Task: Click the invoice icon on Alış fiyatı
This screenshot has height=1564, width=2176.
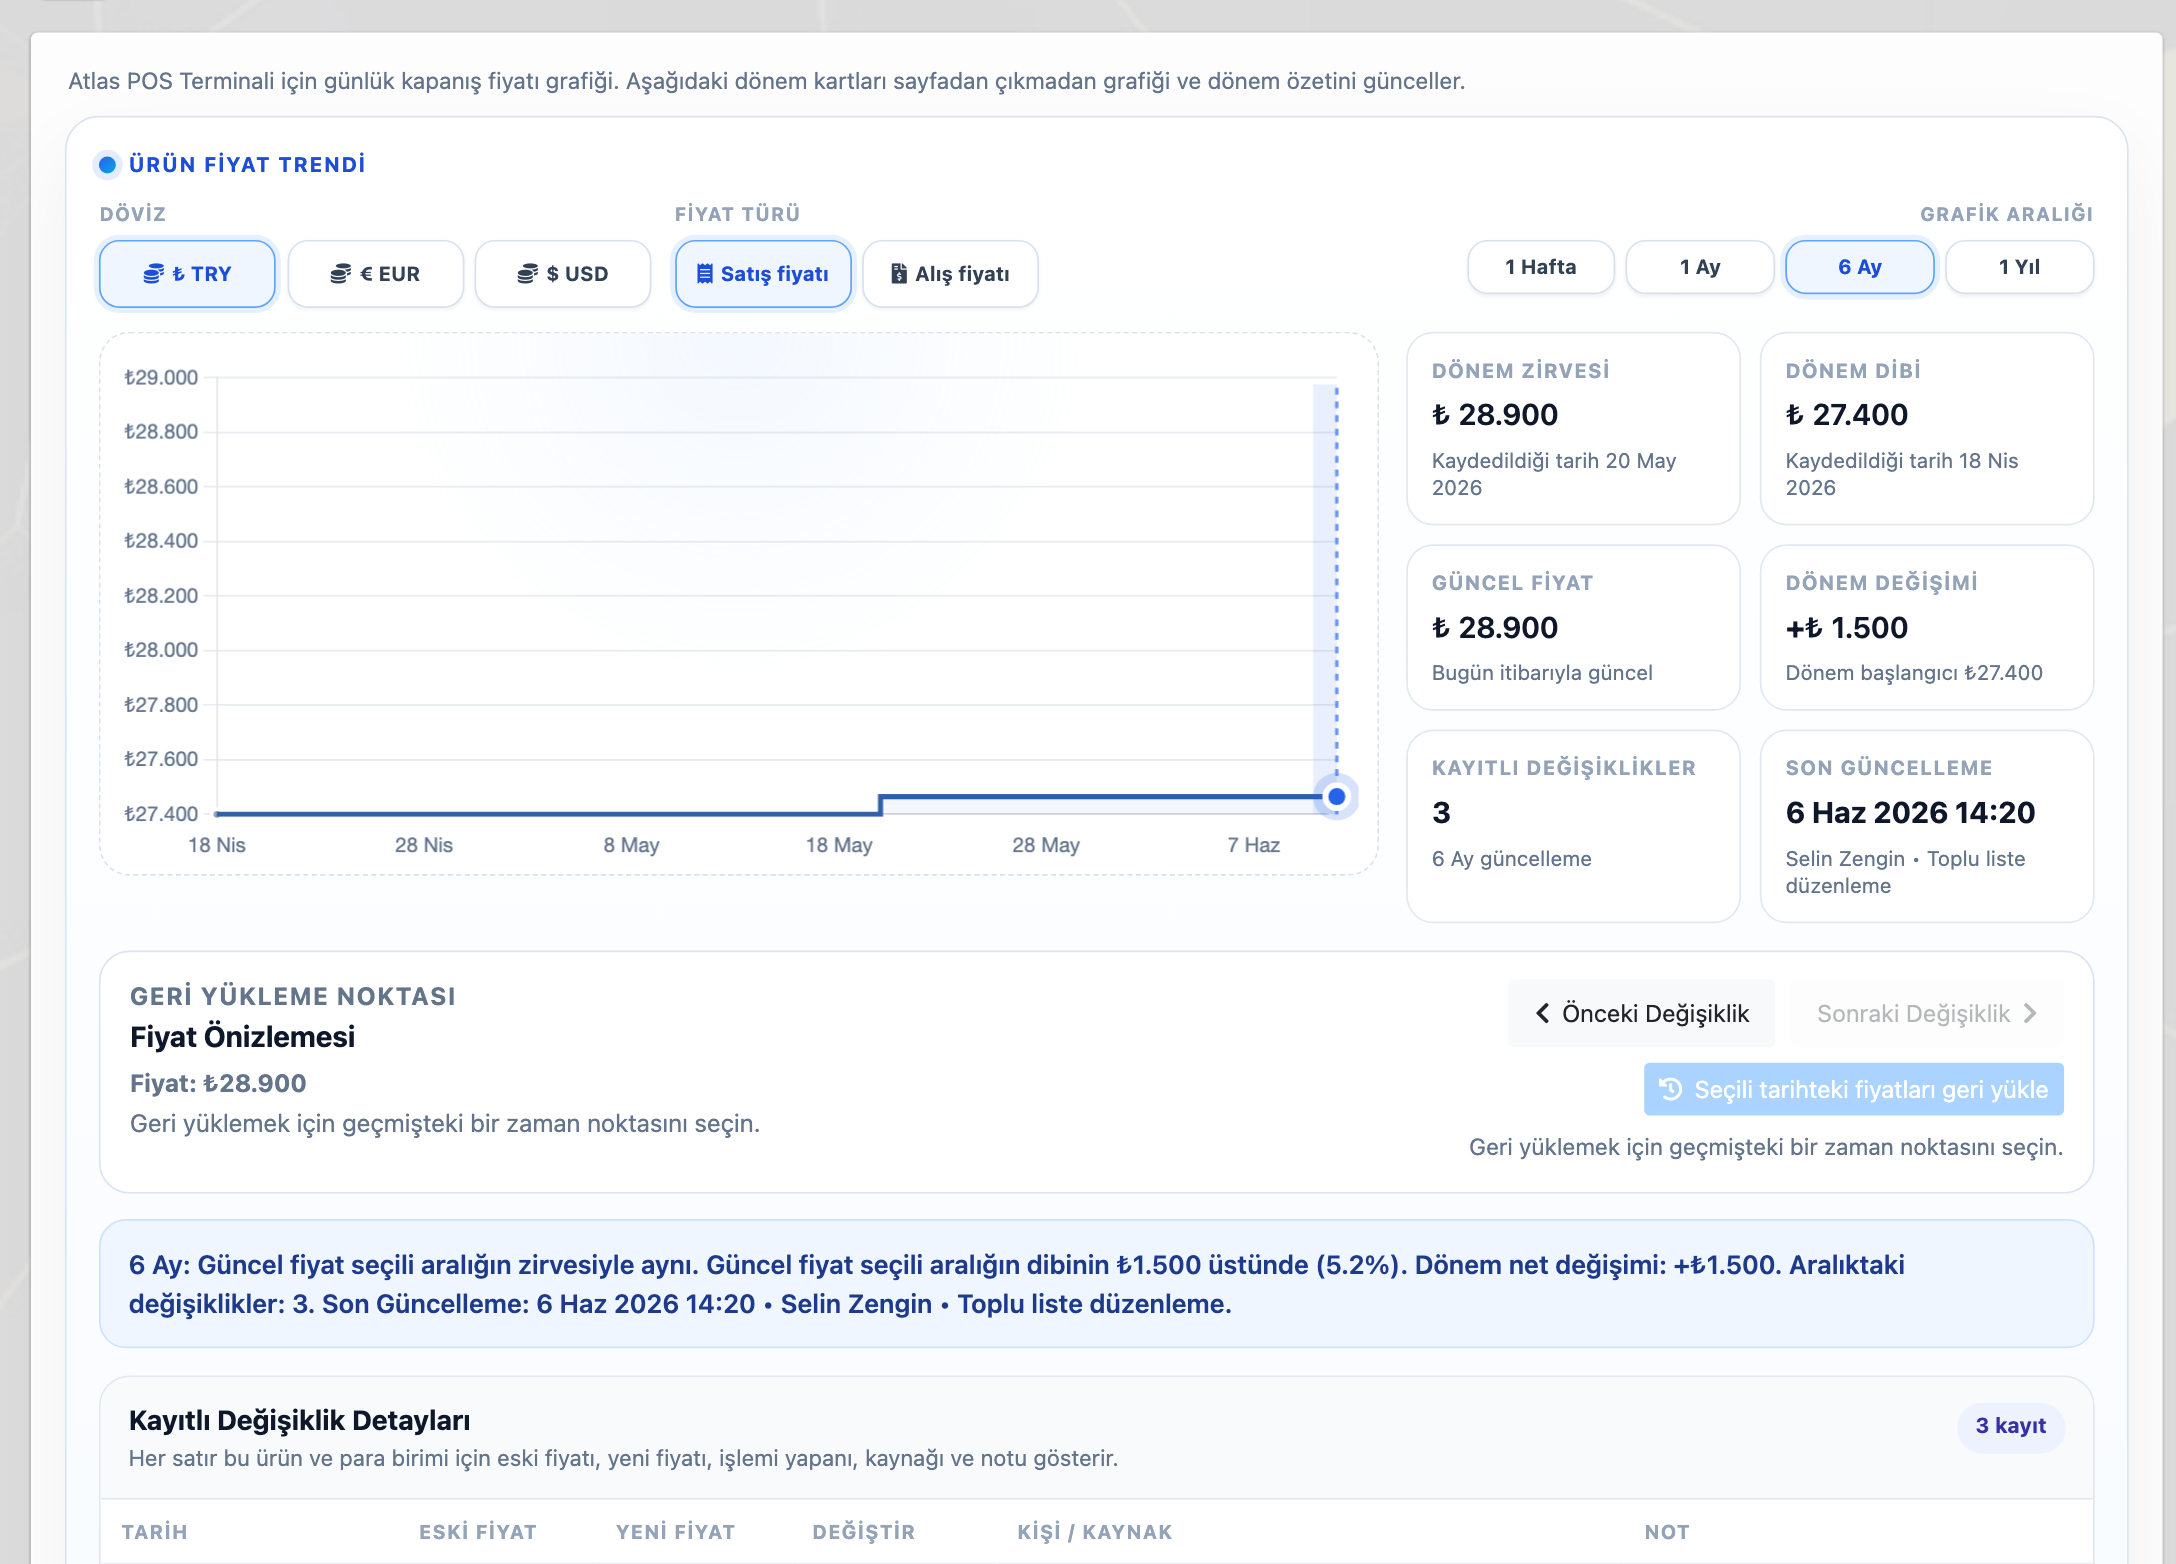Action: tap(899, 273)
